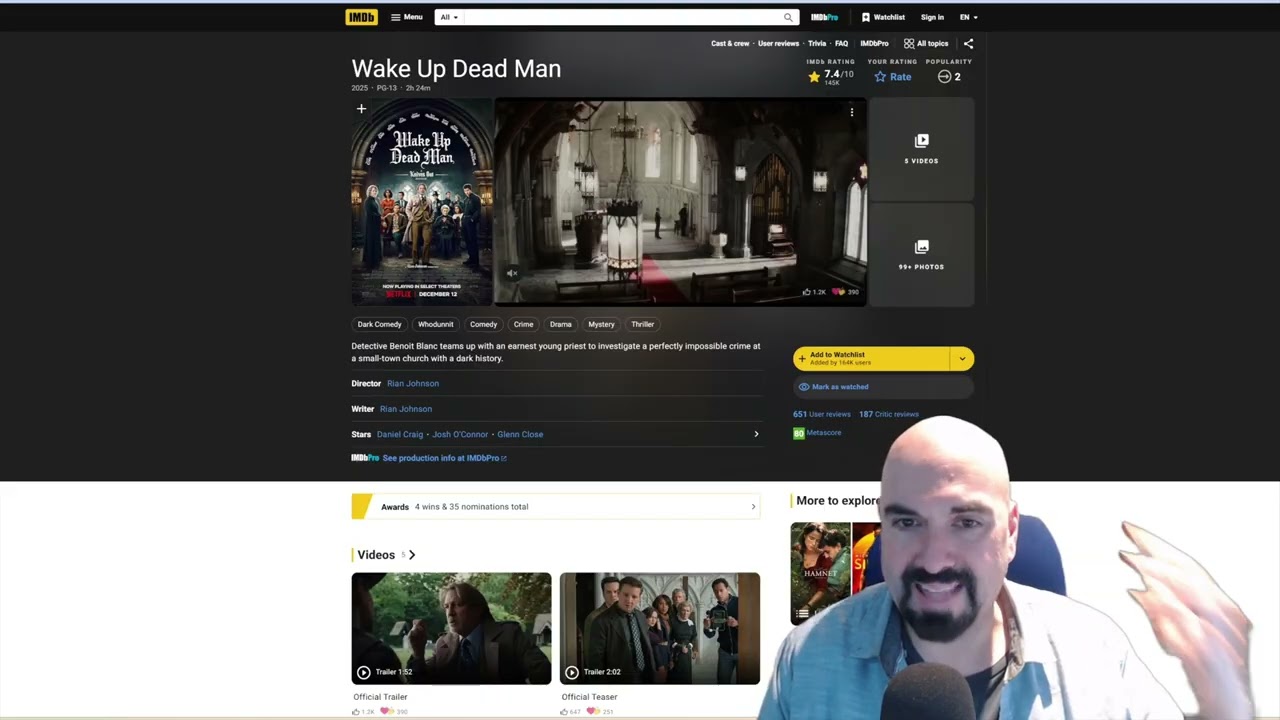This screenshot has height=720, width=1280.
Task: Click the main trailer video frame
Action: (x=680, y=201)
